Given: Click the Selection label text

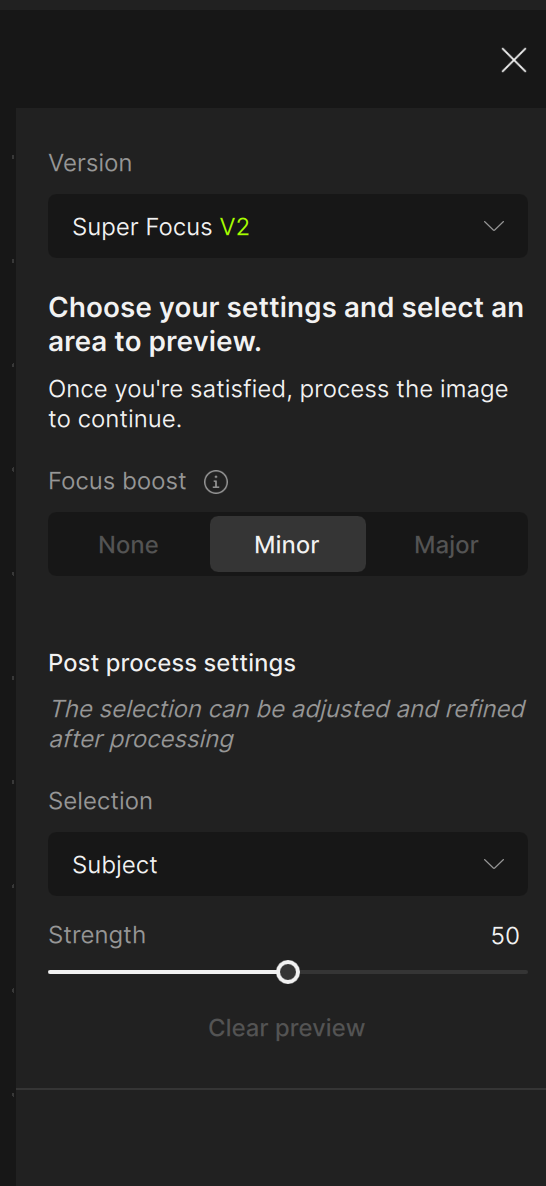Looking at the screenshot, I should 101,801.
